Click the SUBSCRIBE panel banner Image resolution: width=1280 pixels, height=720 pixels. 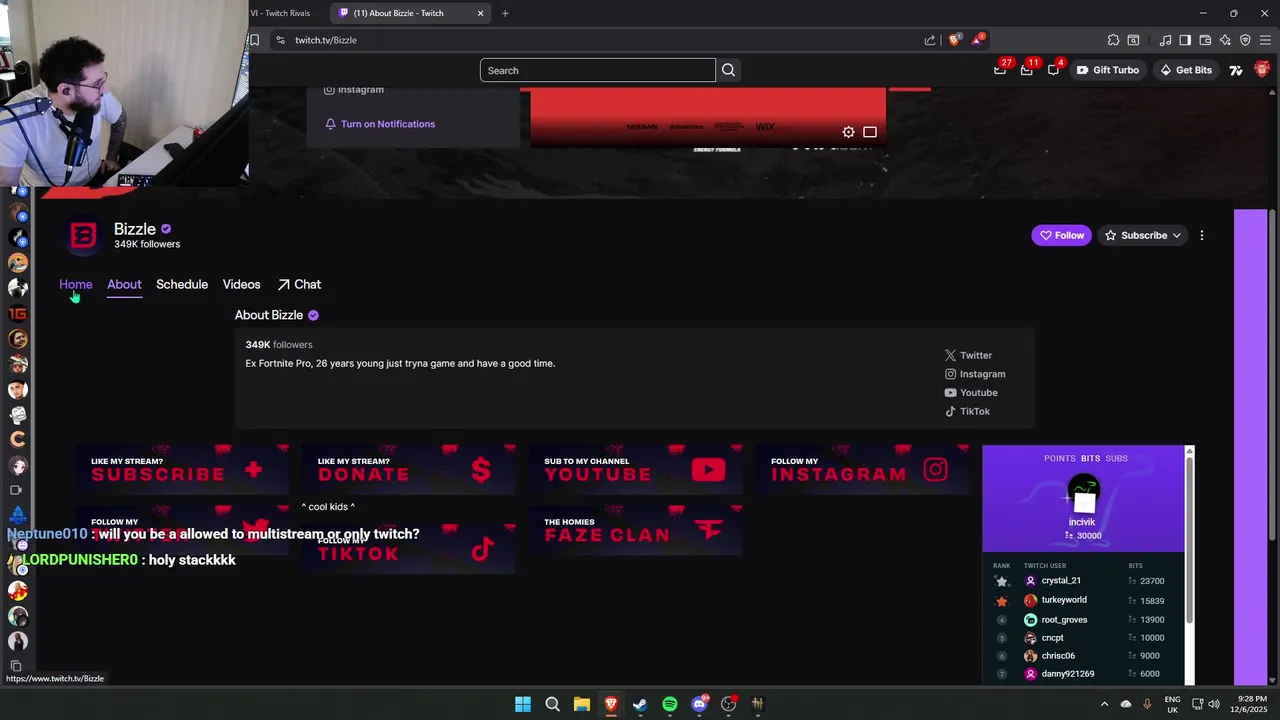[x=183, y=470]
